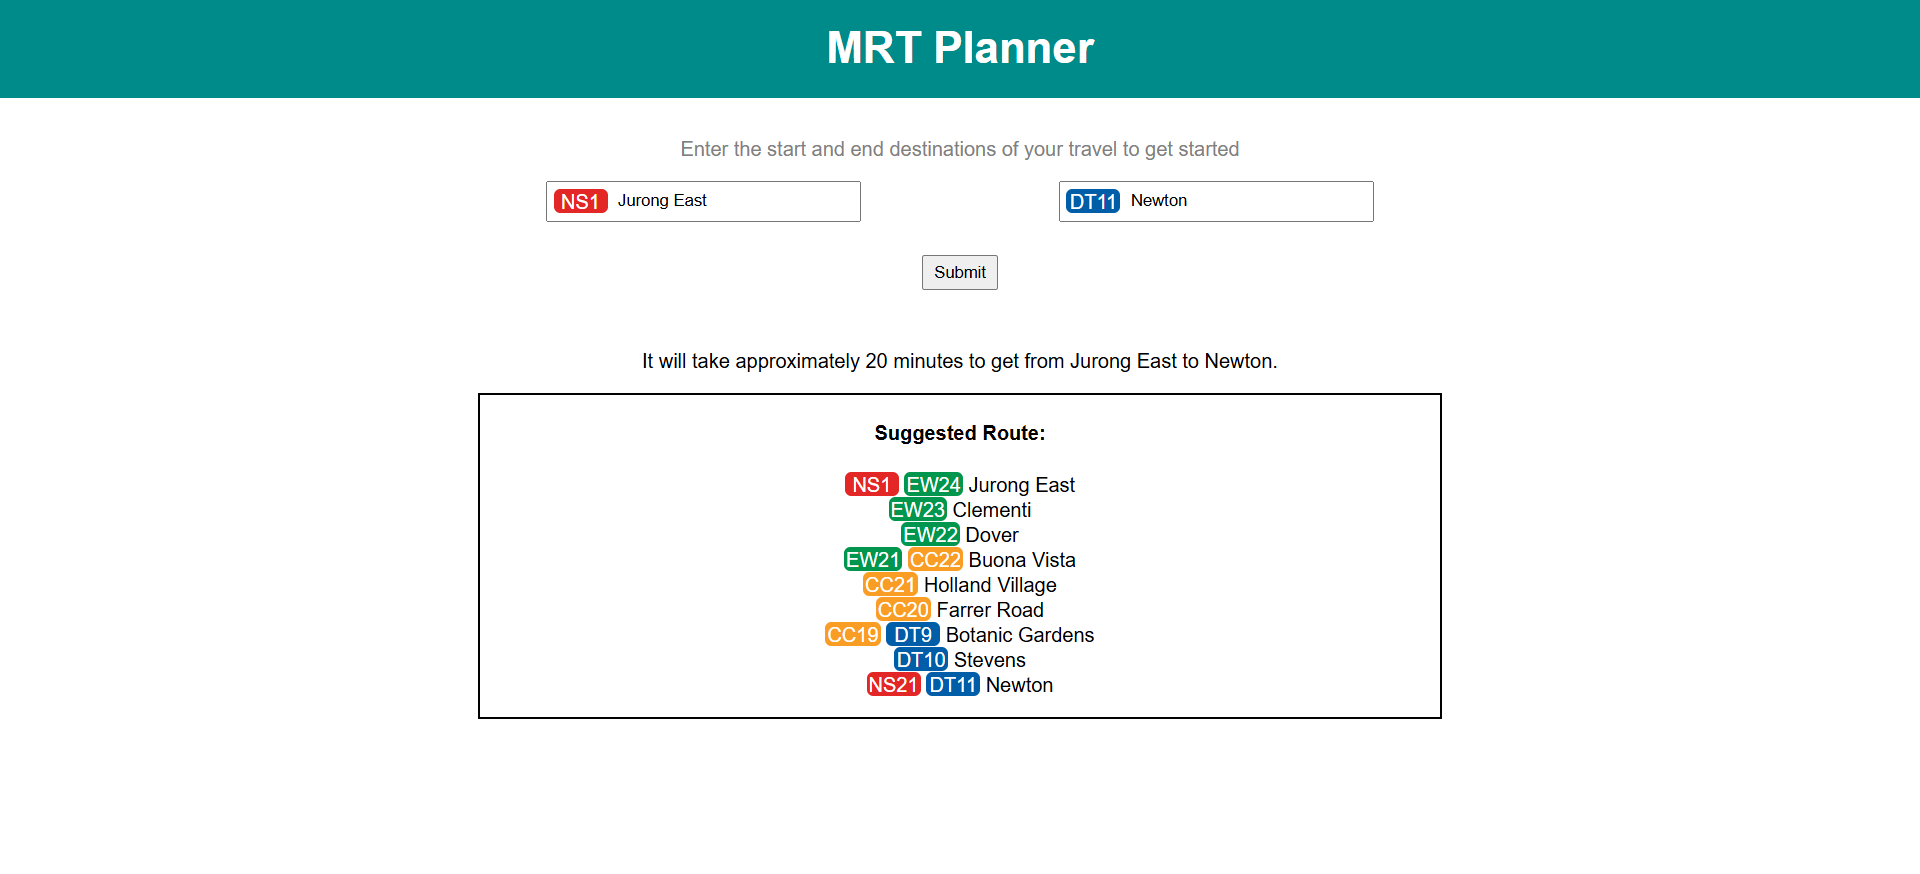
Task: Focus the Newton destination station field
Action: click(x=1248, y=202)
